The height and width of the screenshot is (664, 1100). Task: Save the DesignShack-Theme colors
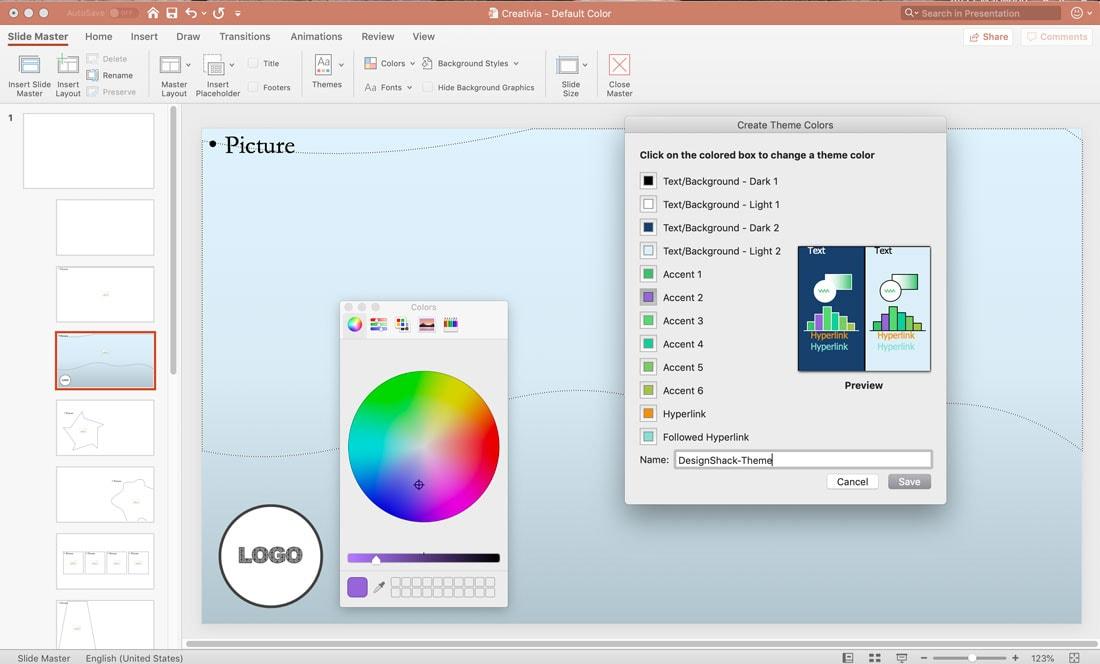click(x=908, y=481)
